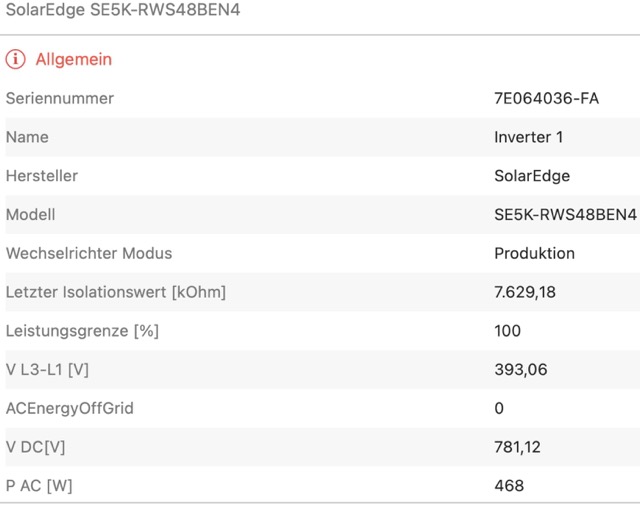Click the SolarEdge SE5K-RWS48BEN4 page title

[x=123, y=10]
